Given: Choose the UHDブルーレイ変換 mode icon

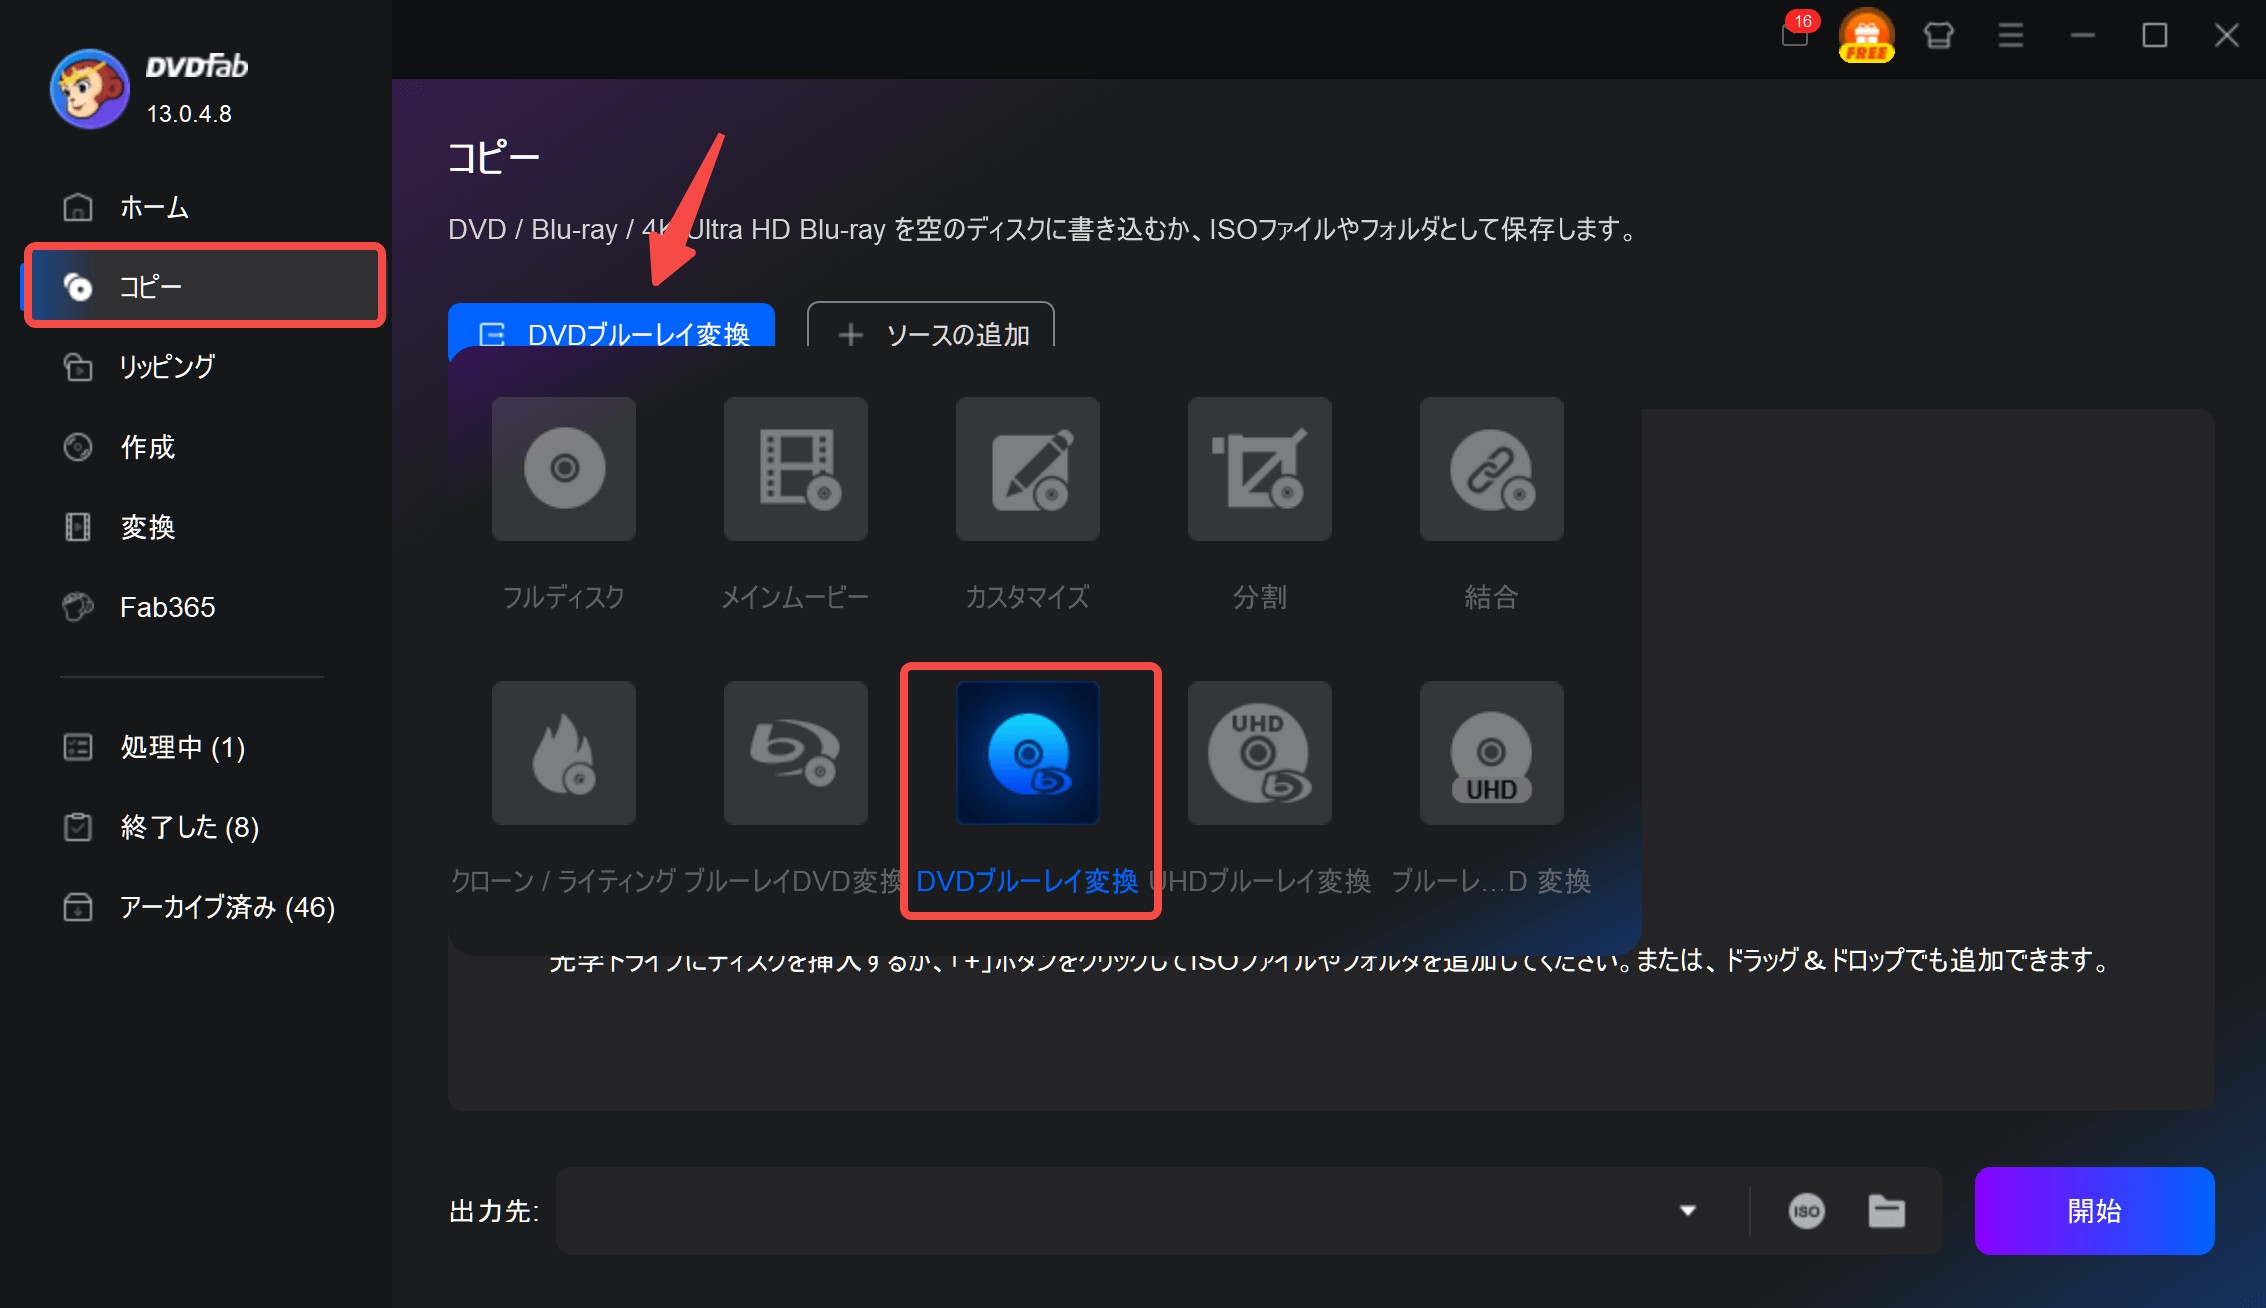Looking at the screenshot, I should click(x=1260, y=753).
